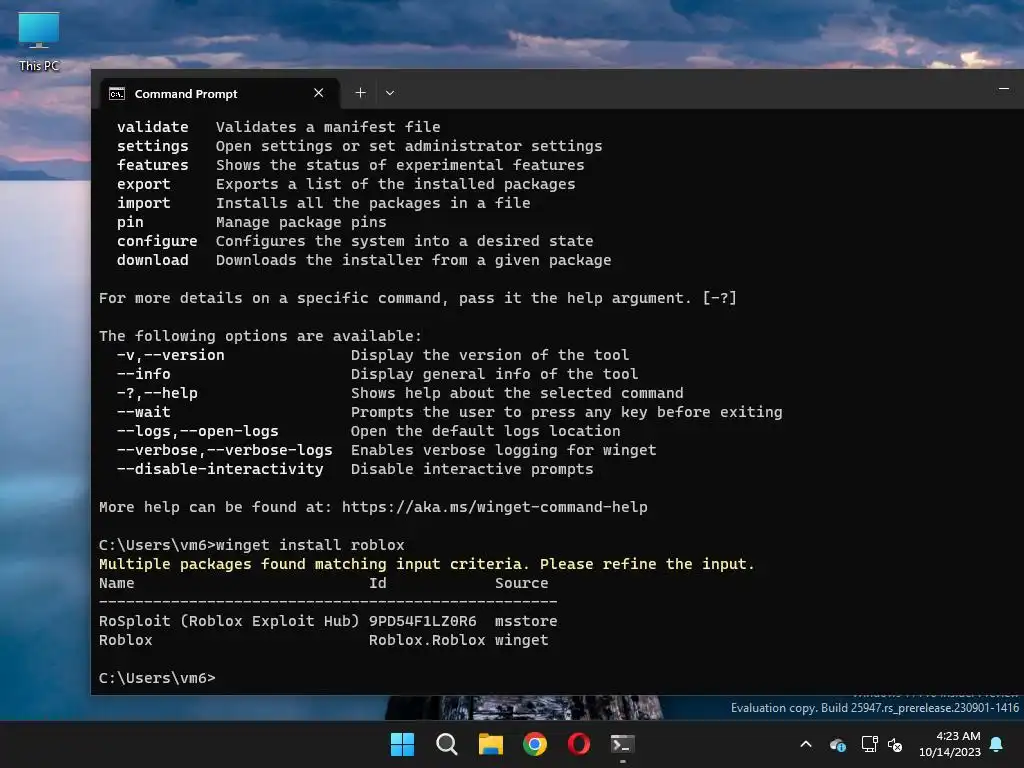1024x768 pixels.
Task: Click 'Manage package pins' description
Action: [x=301, y=222]
